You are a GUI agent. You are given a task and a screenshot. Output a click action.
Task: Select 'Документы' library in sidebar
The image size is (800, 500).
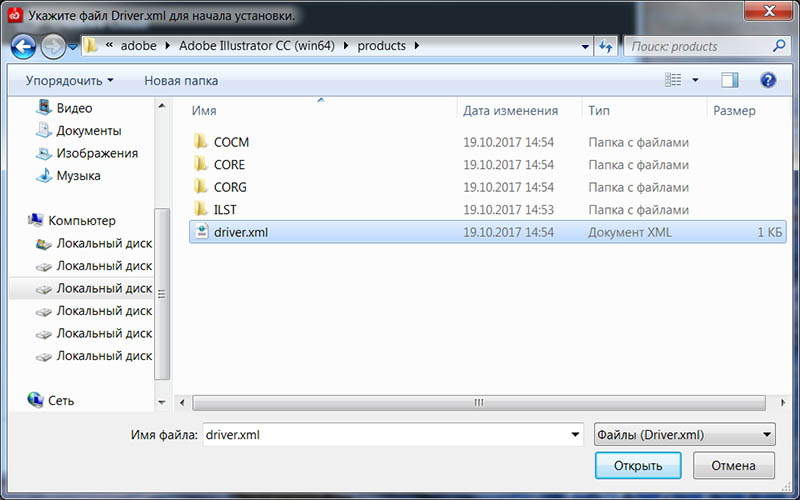(x=89, y=131)
